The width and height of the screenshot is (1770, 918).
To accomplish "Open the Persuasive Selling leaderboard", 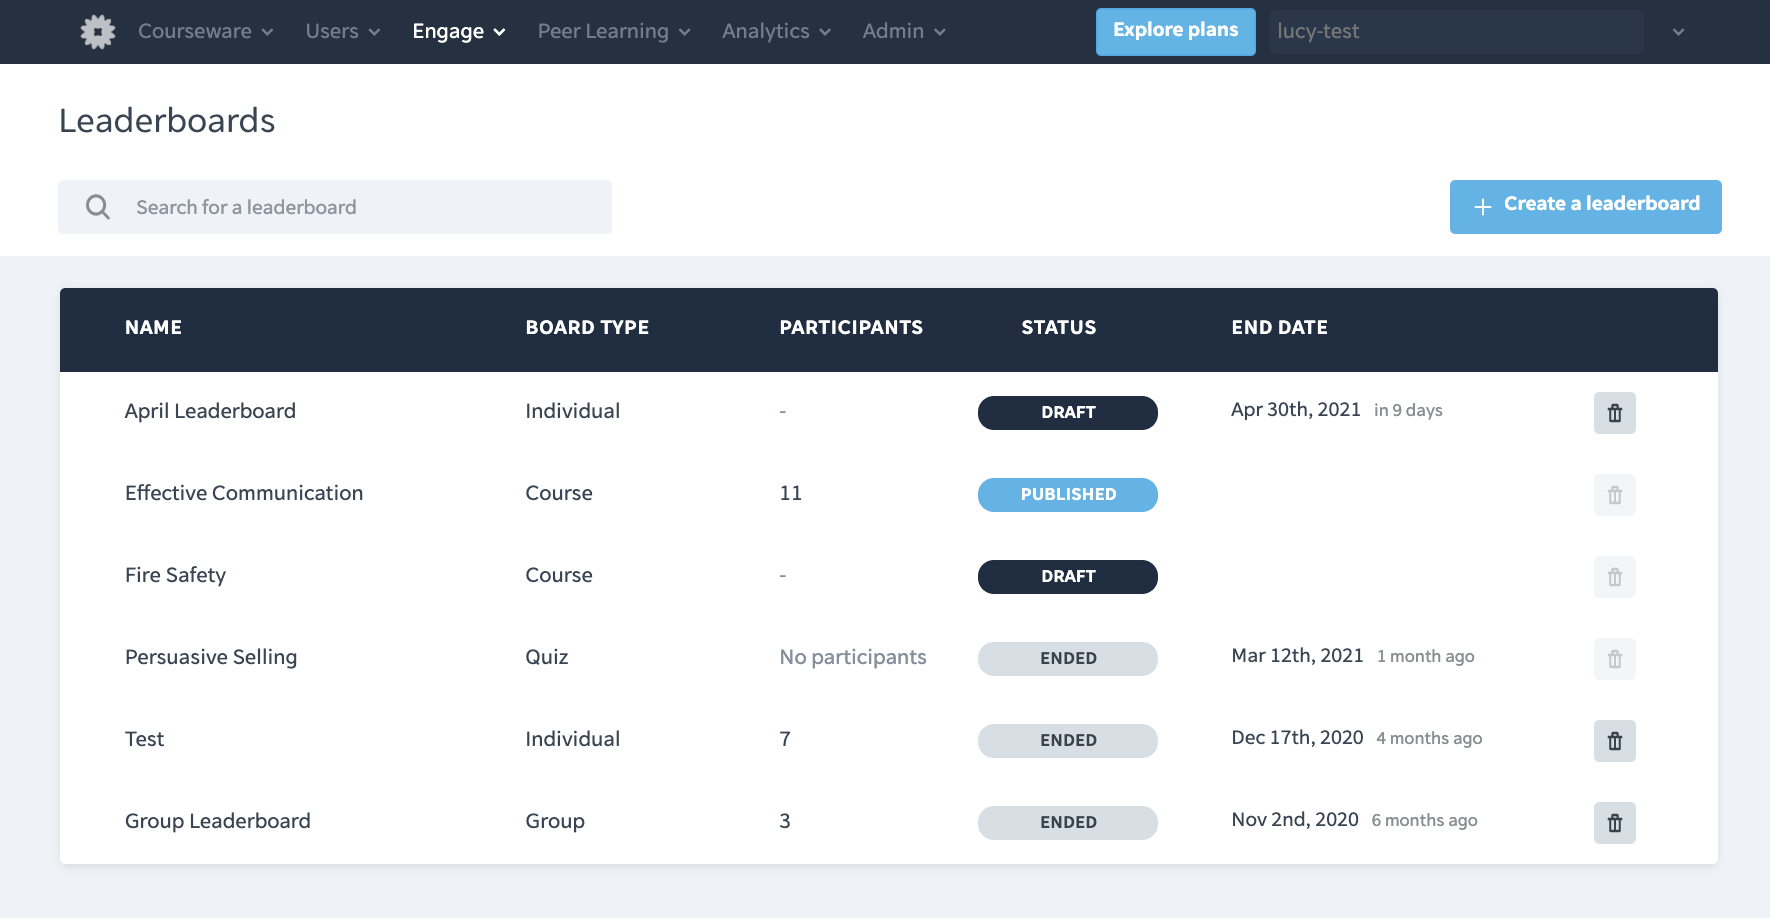I will [x=211, y=657].
